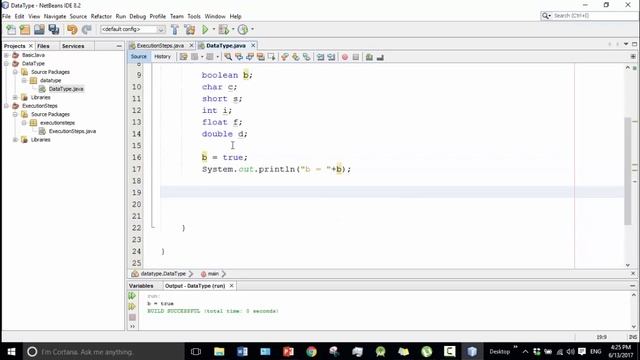
Task: Switch to History view button
Action: coord(162,57)
